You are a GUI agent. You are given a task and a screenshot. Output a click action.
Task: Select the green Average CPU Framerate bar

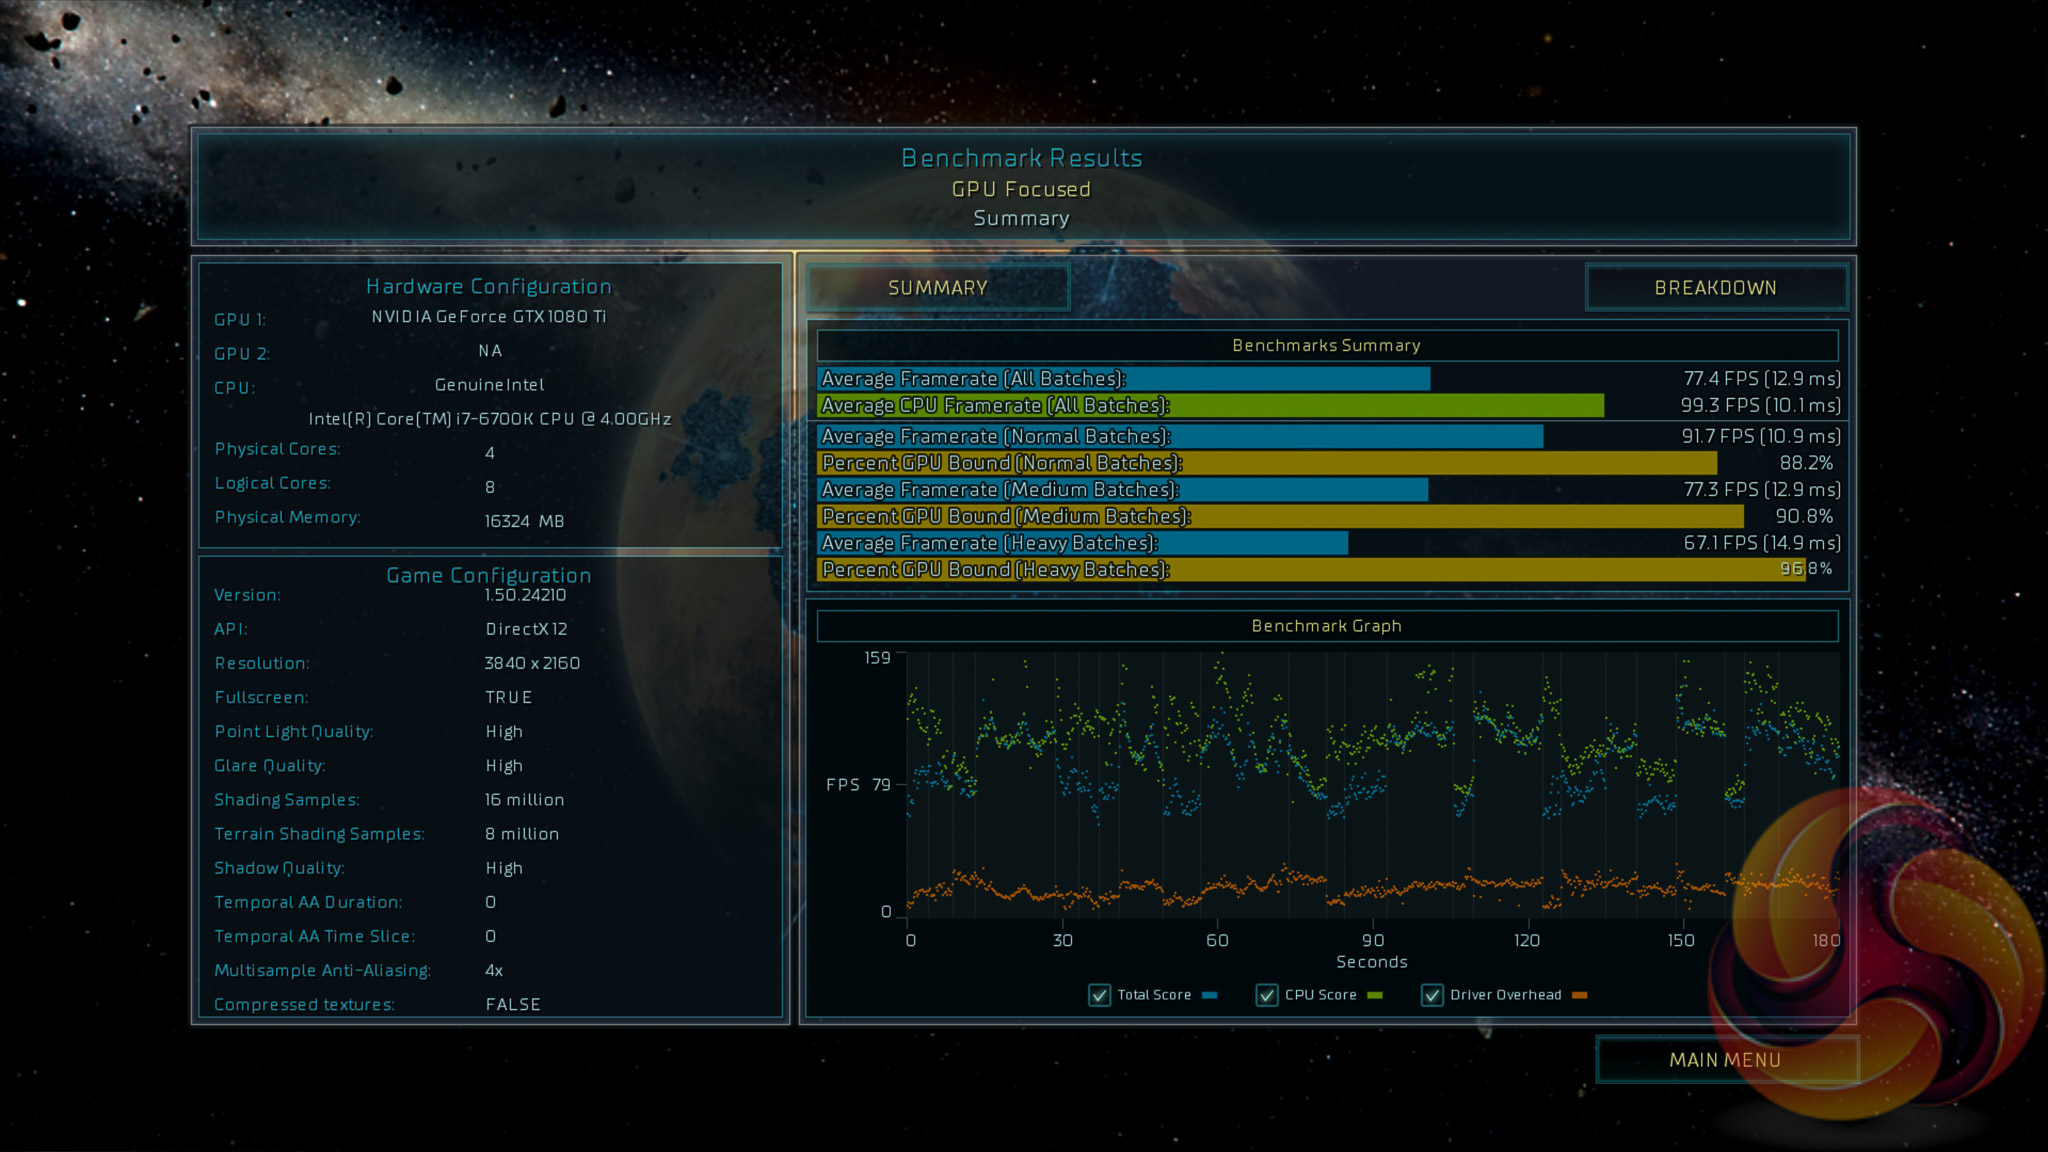pyautogui.click(x=1210, y=406)
